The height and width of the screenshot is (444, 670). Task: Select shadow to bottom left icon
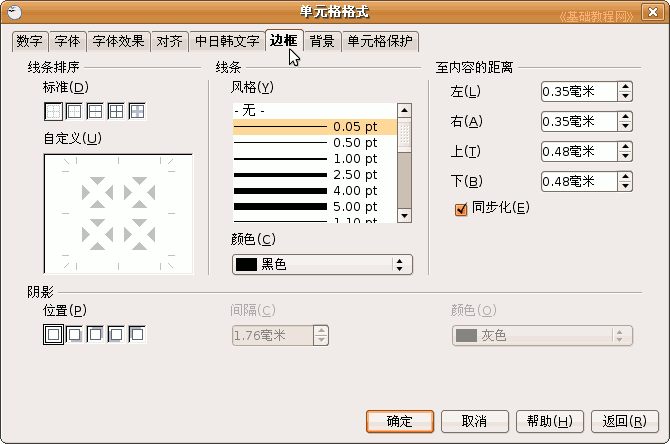tap(116, 334)
